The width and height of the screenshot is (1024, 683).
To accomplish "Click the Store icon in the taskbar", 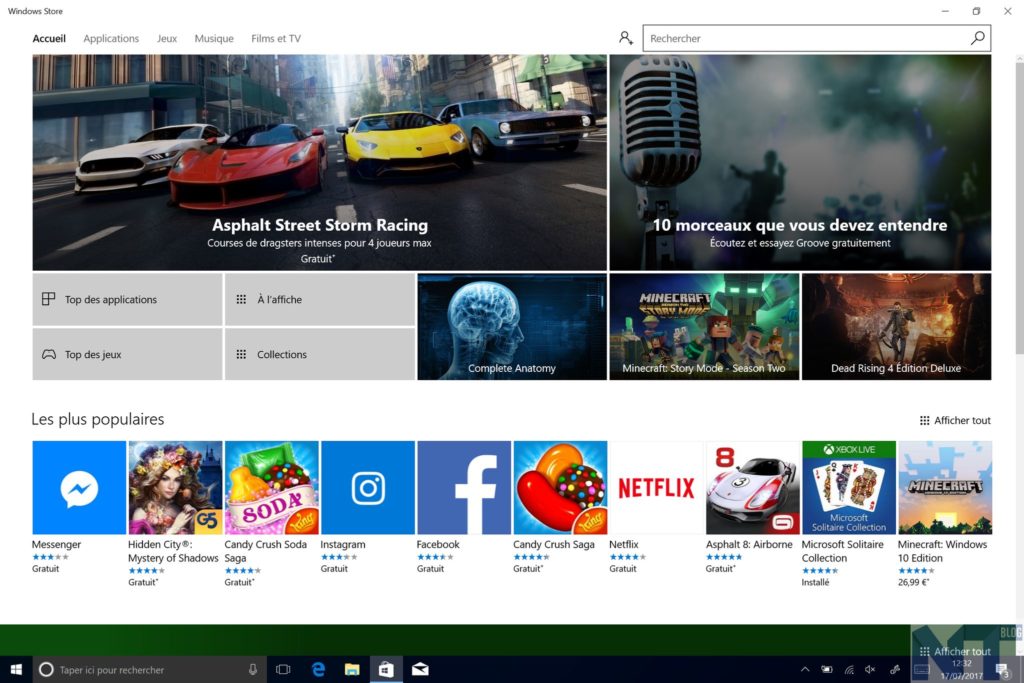I will [x=386, y=669].
